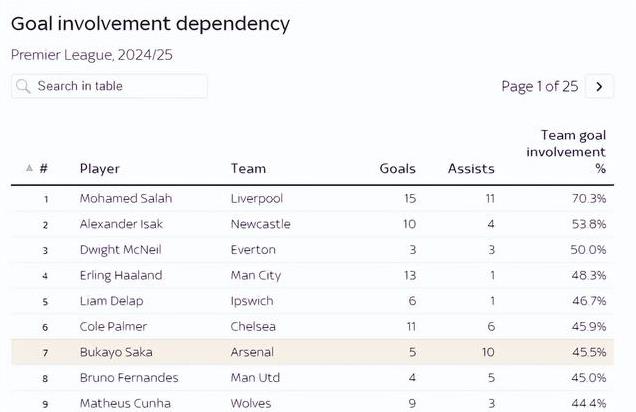Sort table by Player column header
This screenshot has height=412, width=636.
pos(99,169)
